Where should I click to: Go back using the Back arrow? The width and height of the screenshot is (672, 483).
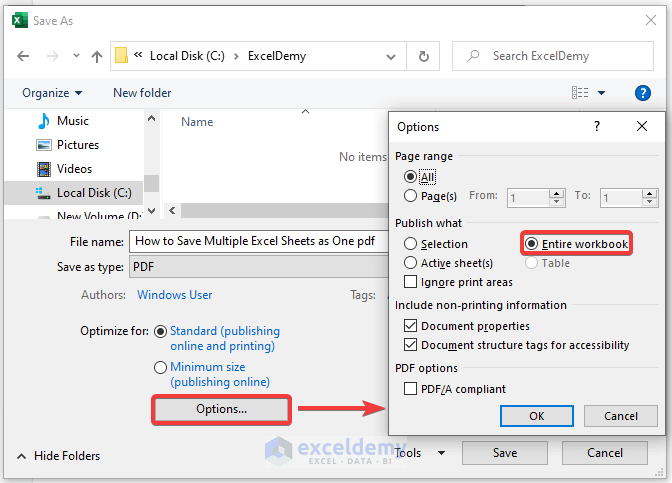pyautogui.click(x=23, y=56)
